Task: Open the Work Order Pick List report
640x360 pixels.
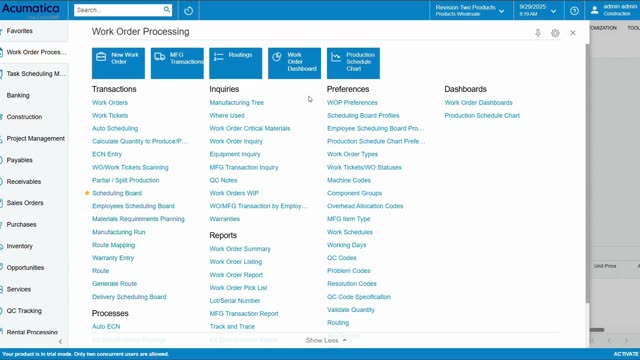Action: tap(238, 288)
